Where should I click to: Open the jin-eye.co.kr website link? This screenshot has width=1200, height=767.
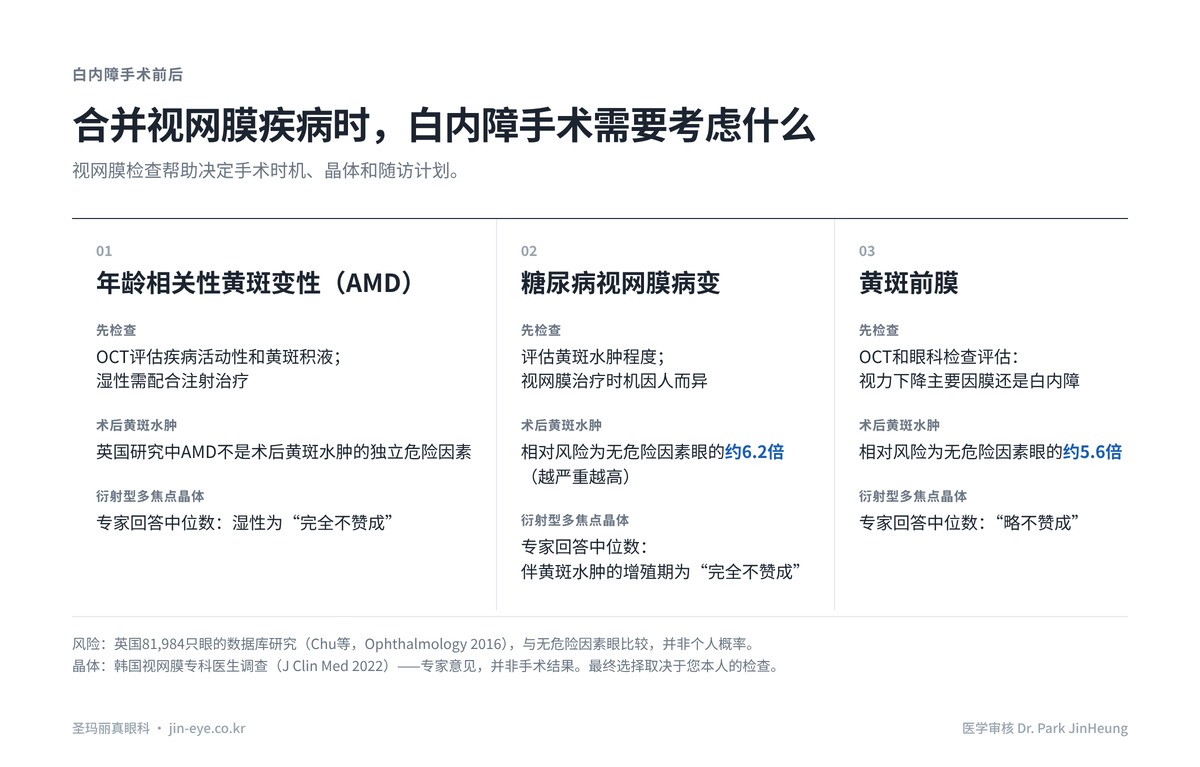(207, 728)
